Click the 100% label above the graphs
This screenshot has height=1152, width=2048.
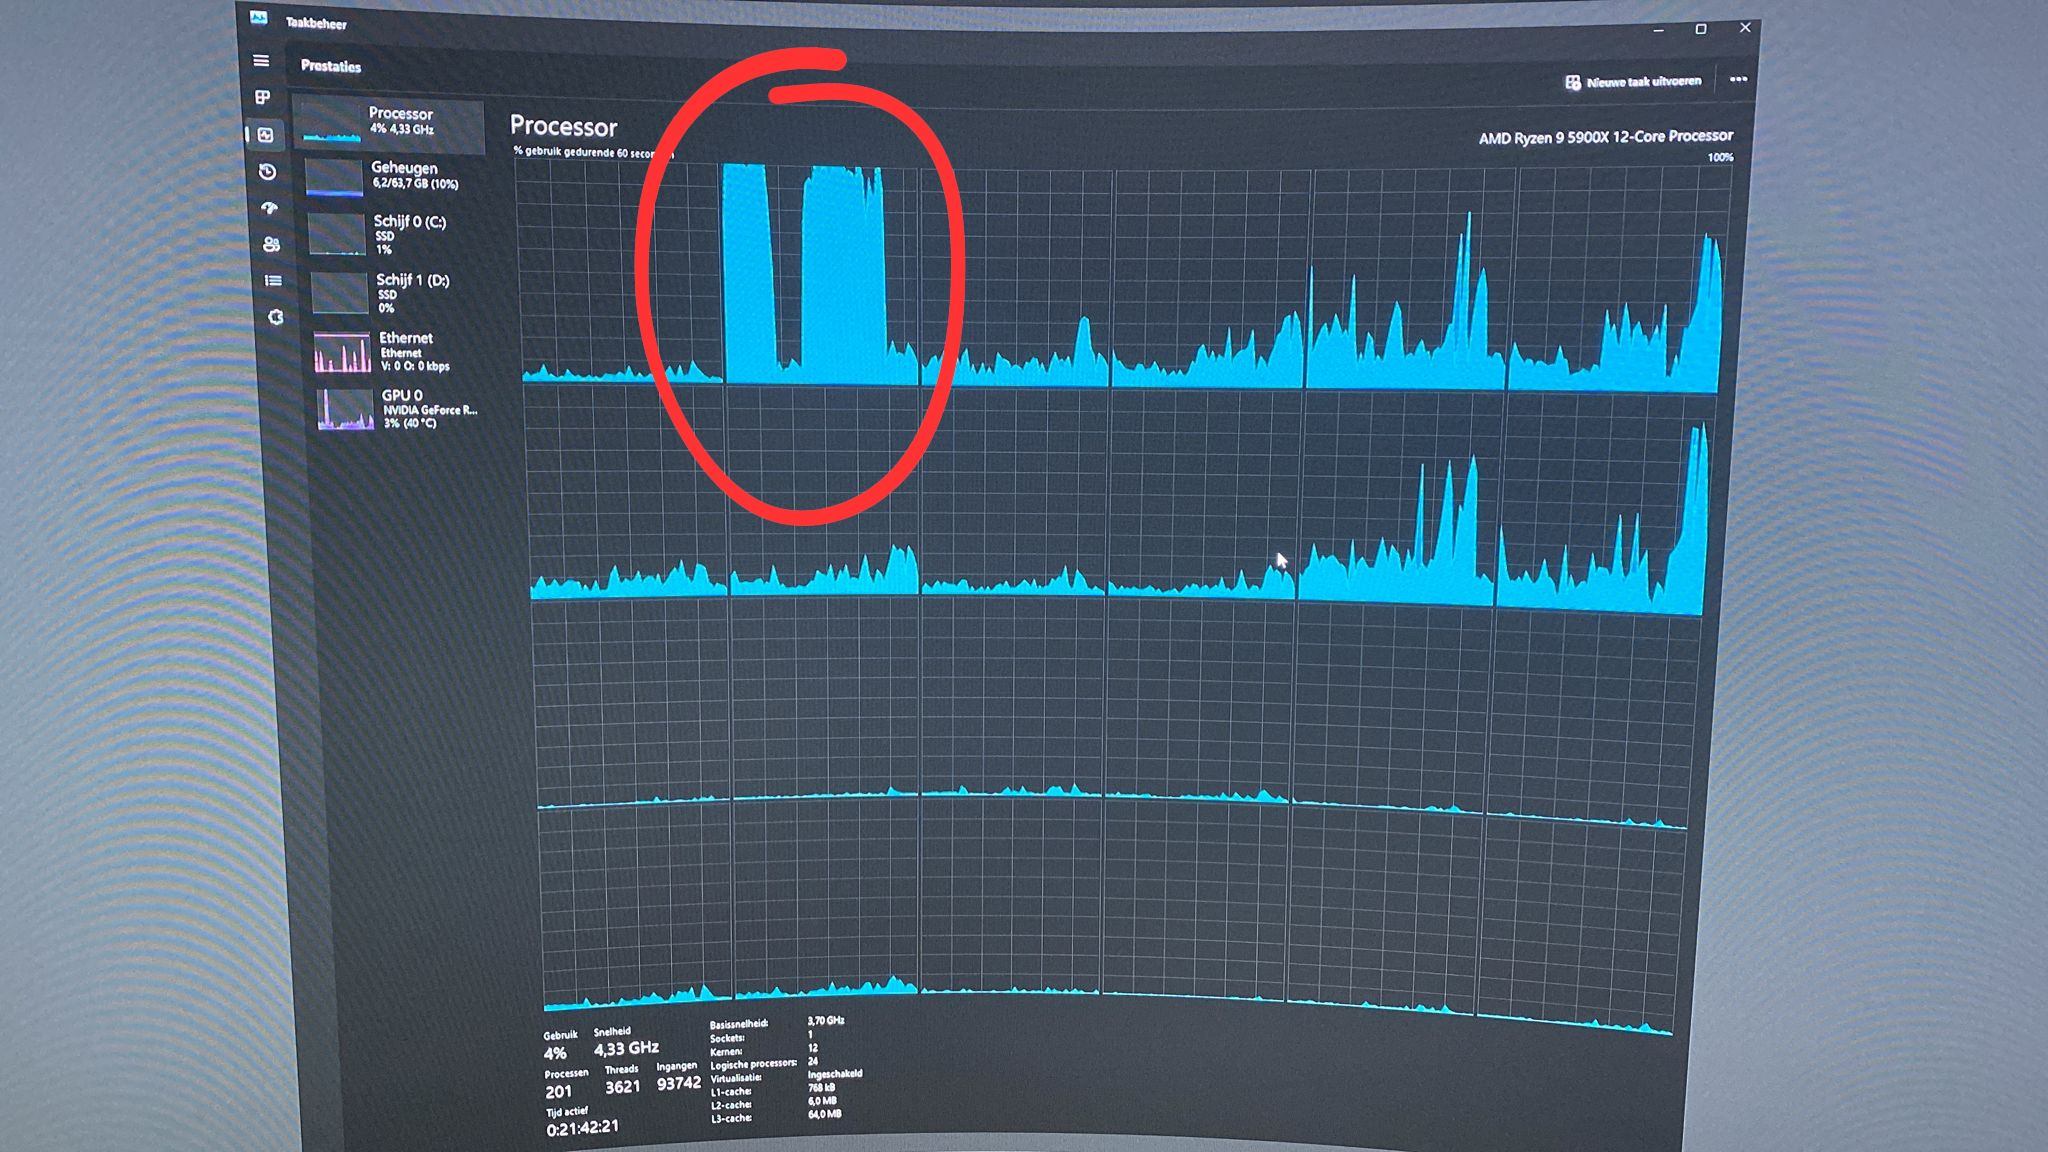click(x=1720, y=157)
